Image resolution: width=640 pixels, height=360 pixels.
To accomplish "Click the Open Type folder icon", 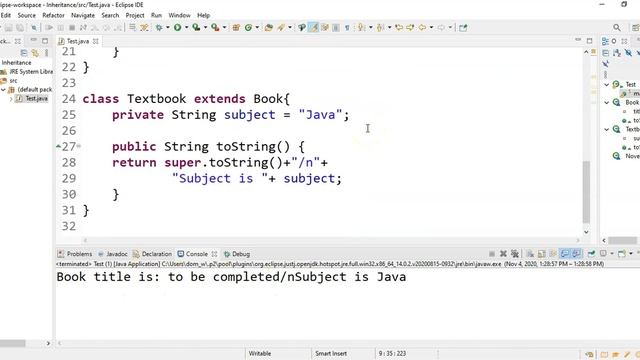I will [x=269, y=27].
